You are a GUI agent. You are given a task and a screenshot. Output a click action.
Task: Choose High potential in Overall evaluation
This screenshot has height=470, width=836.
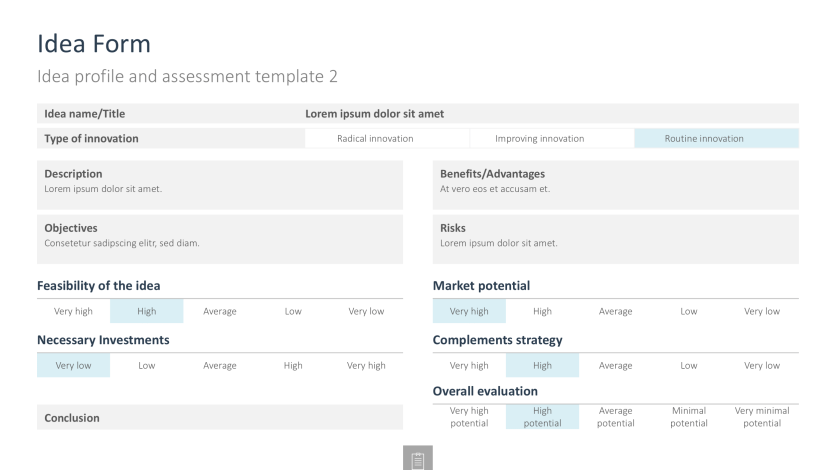(542, 417)
